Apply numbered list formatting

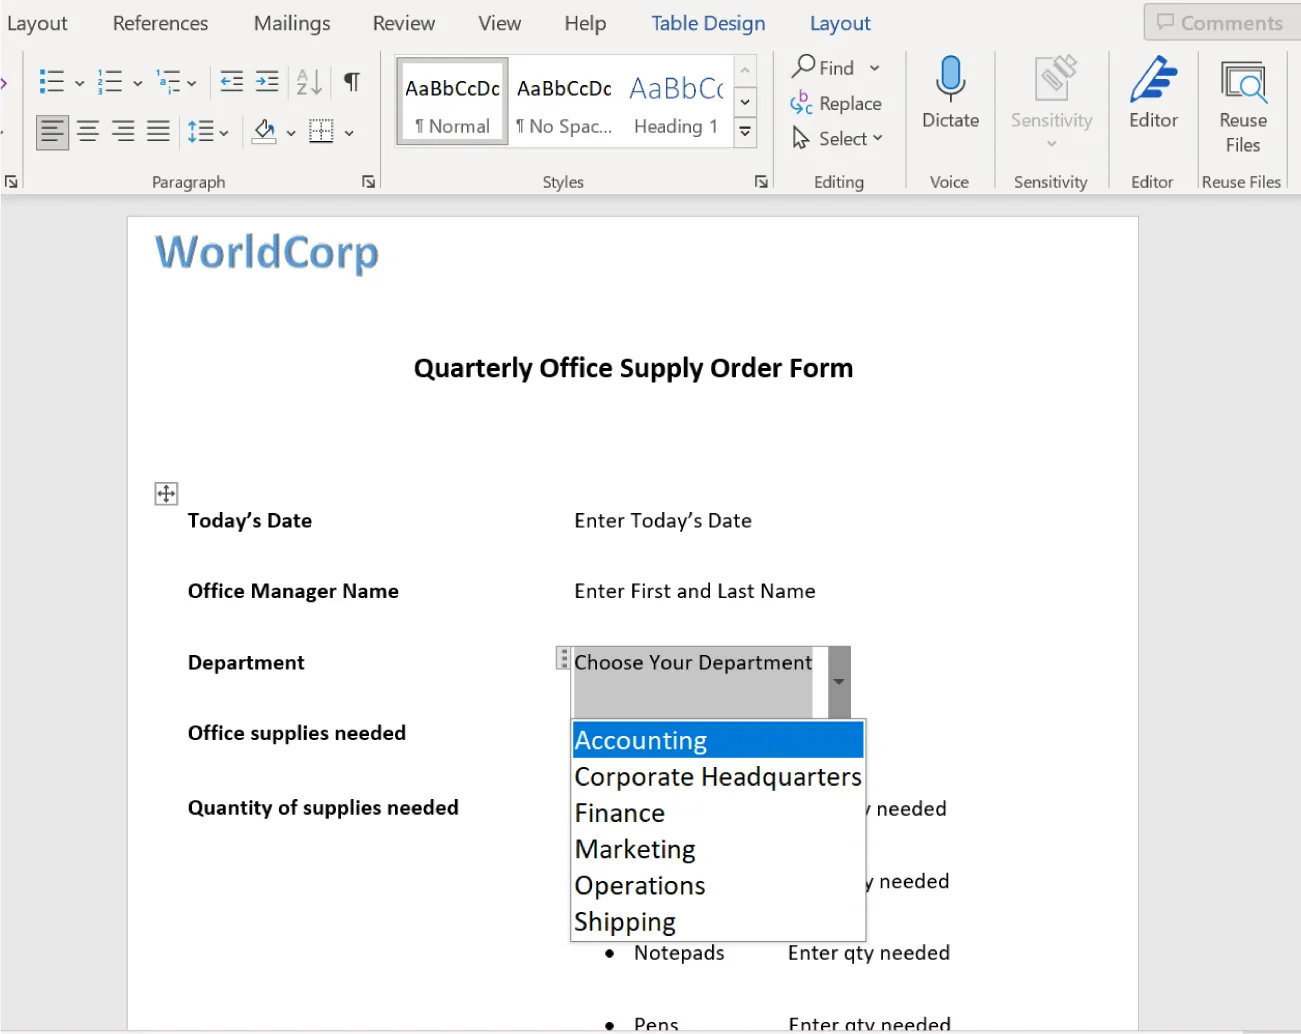click(x=111, y=81)
